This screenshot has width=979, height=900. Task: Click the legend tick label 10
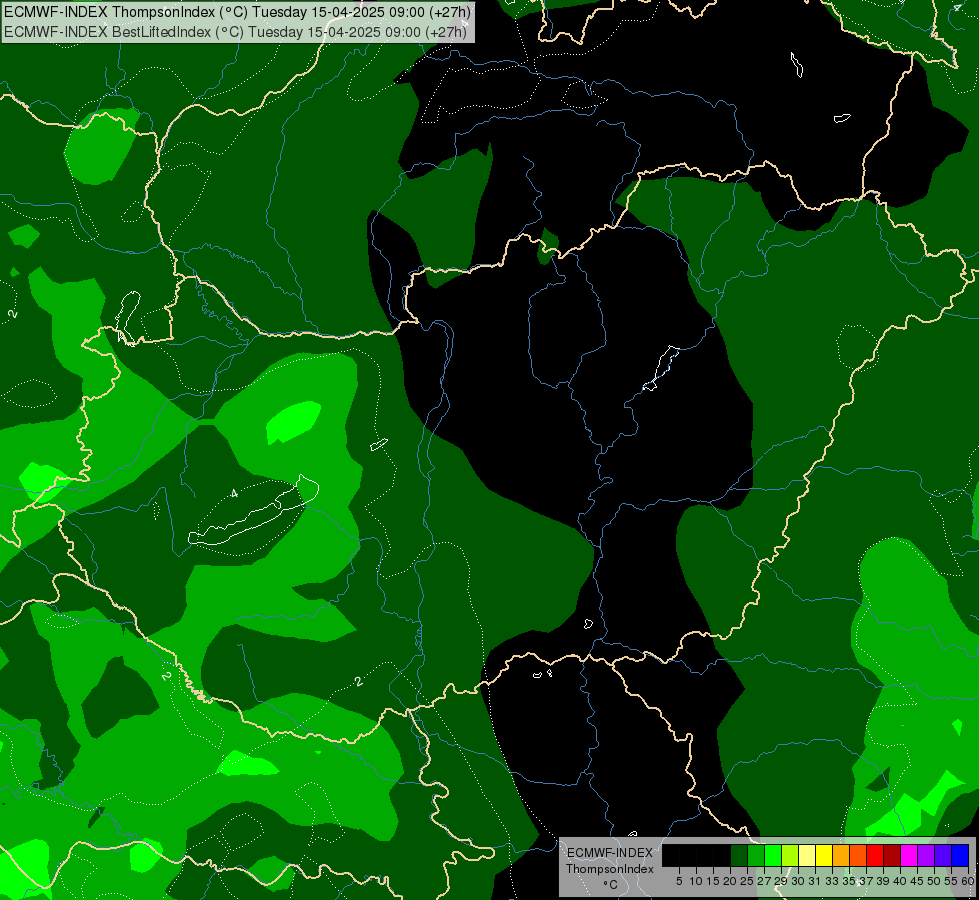[x=696, y=881]
